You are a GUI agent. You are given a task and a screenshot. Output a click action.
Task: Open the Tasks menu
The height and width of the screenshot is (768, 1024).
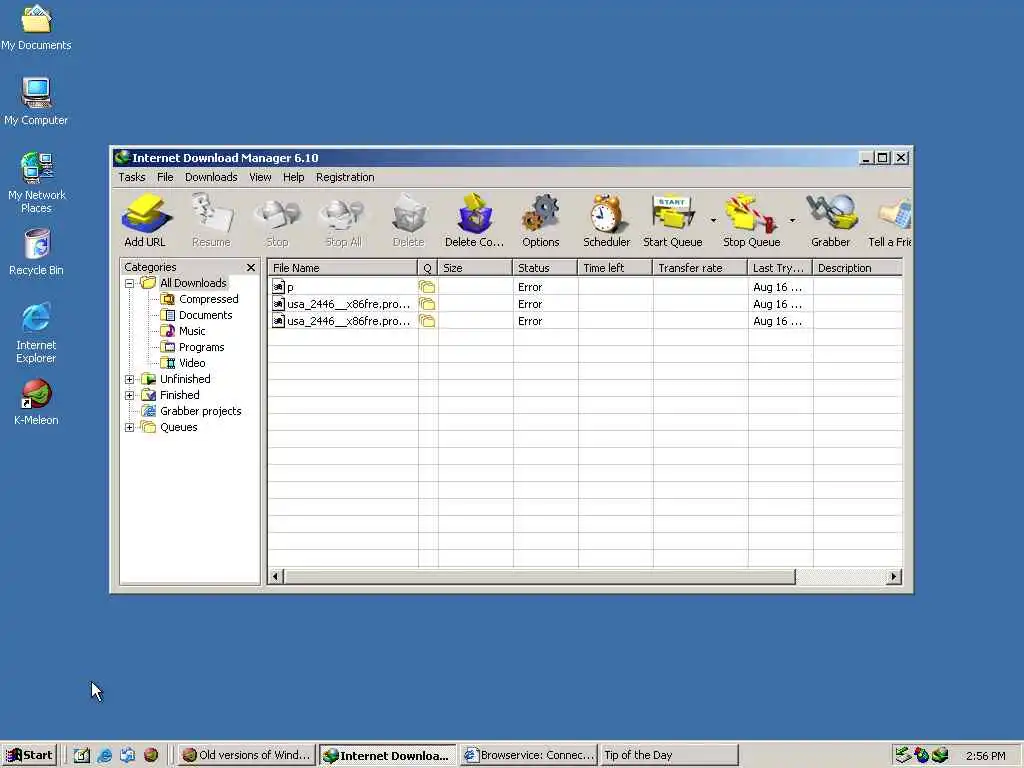[132, 177]
